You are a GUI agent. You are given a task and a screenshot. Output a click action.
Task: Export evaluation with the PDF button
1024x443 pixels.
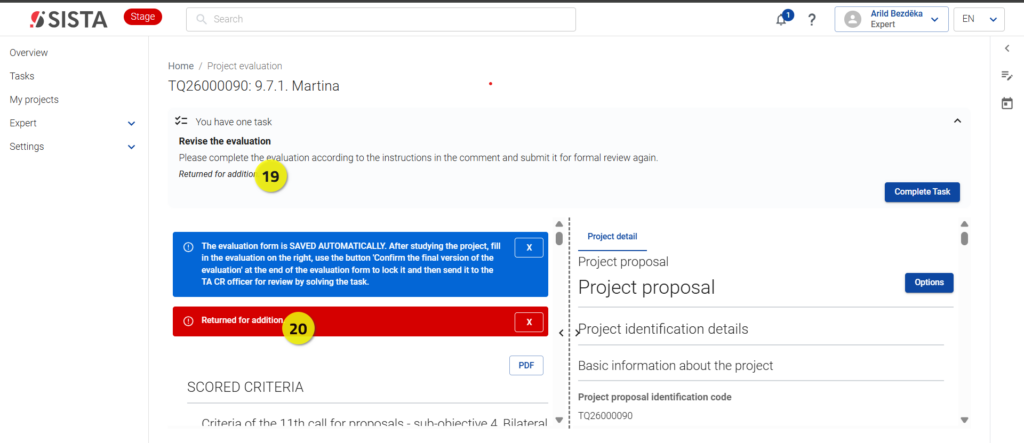(526, 366)
